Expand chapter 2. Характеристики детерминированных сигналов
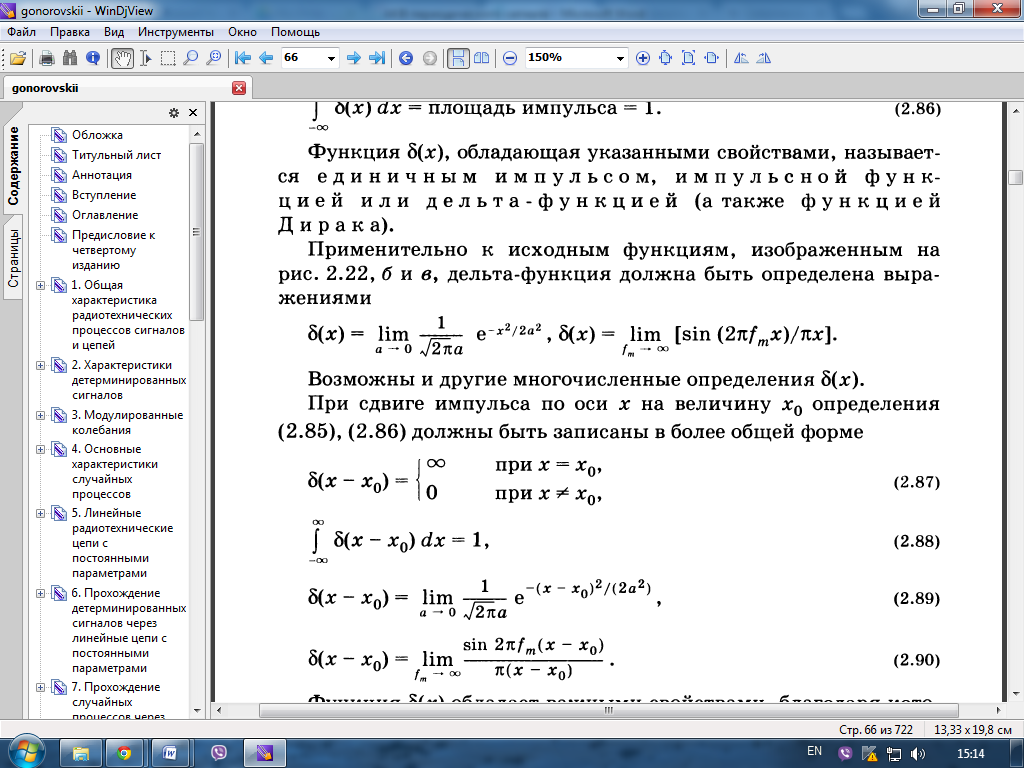The height and width of the screenshot is (768, 1024). 40,366
